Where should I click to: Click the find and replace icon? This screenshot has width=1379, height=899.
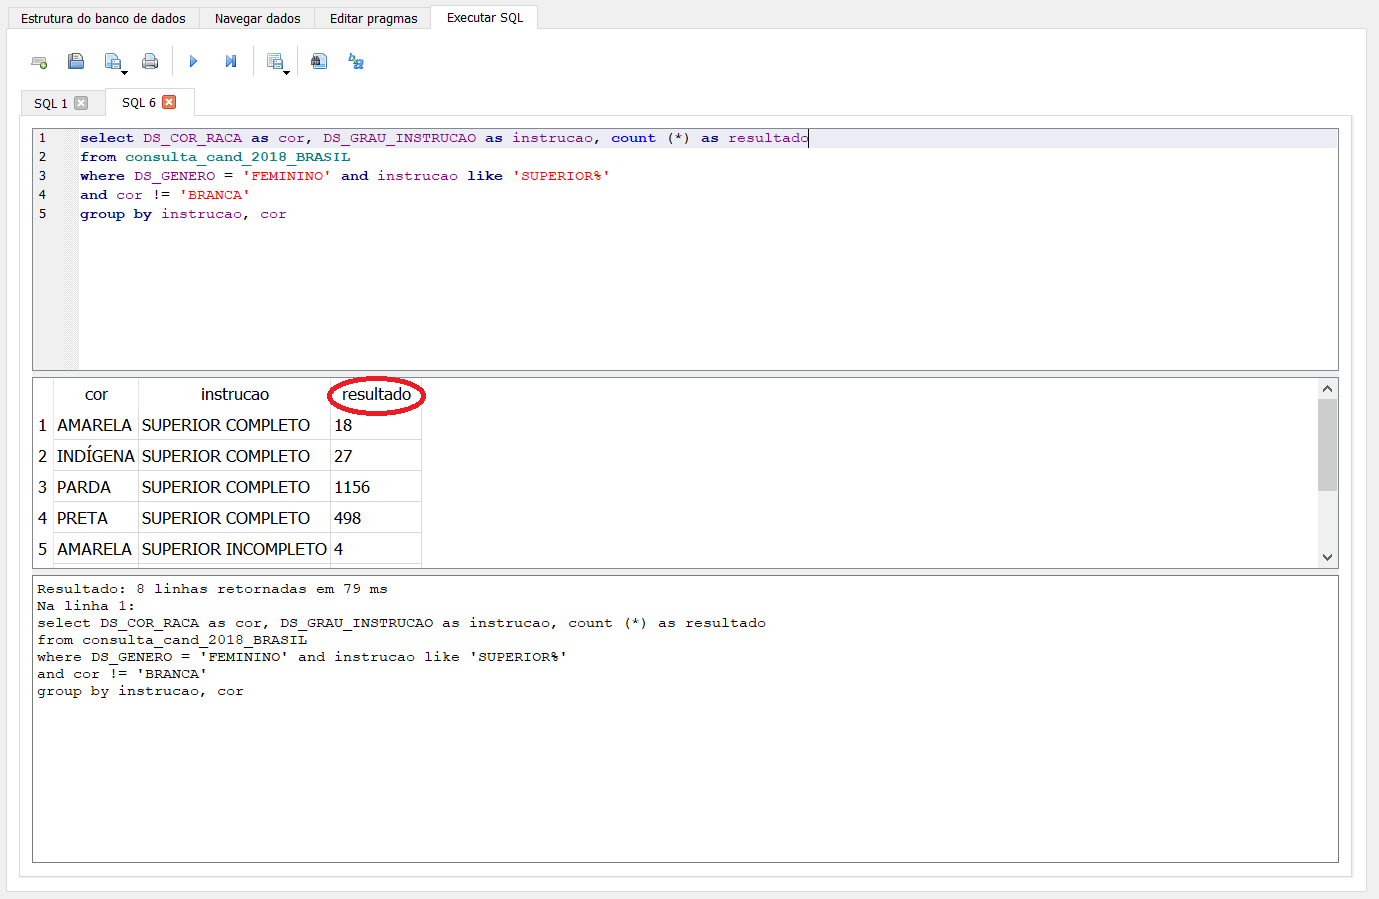point(356,62)
